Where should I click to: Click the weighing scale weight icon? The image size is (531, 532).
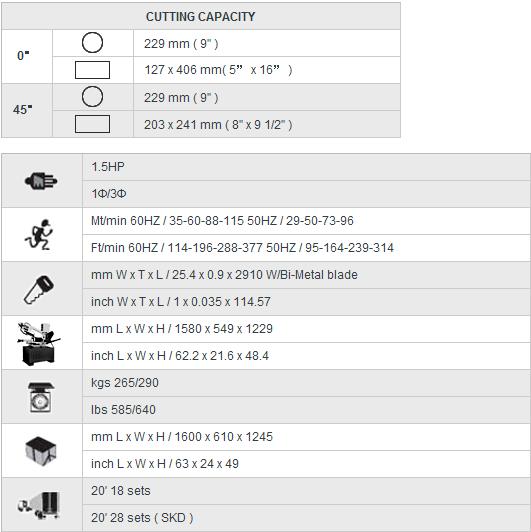coord(41,397)
